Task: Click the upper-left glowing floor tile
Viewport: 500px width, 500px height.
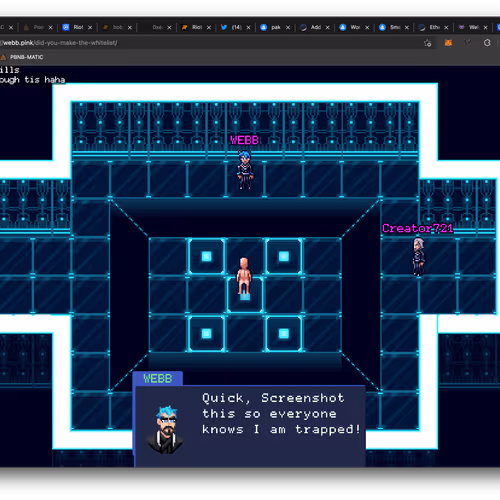Action: (x=206, y=256)
